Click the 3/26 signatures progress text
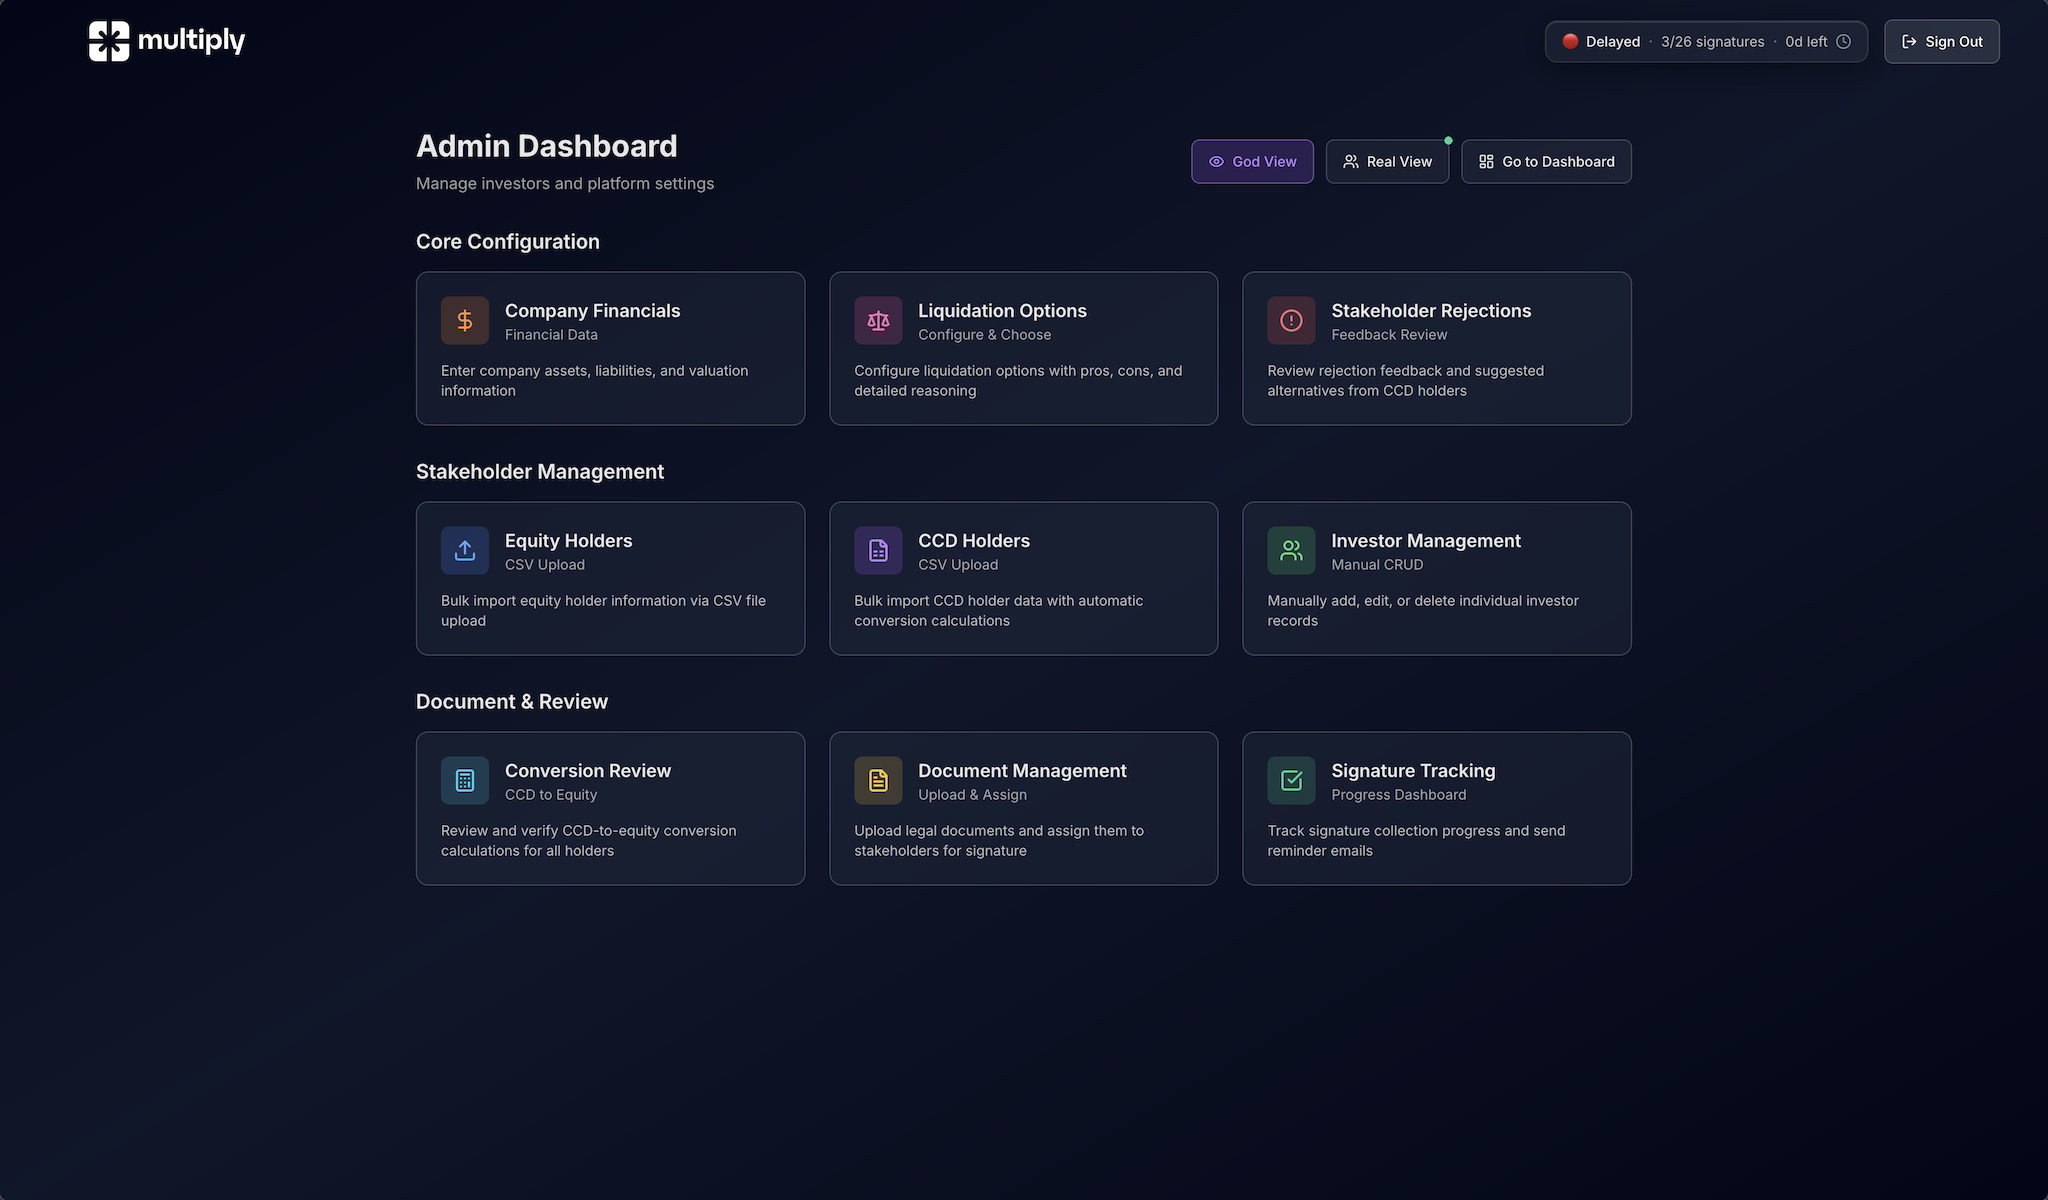The image size is (2048, 1200). click(x=1712, y=42)
